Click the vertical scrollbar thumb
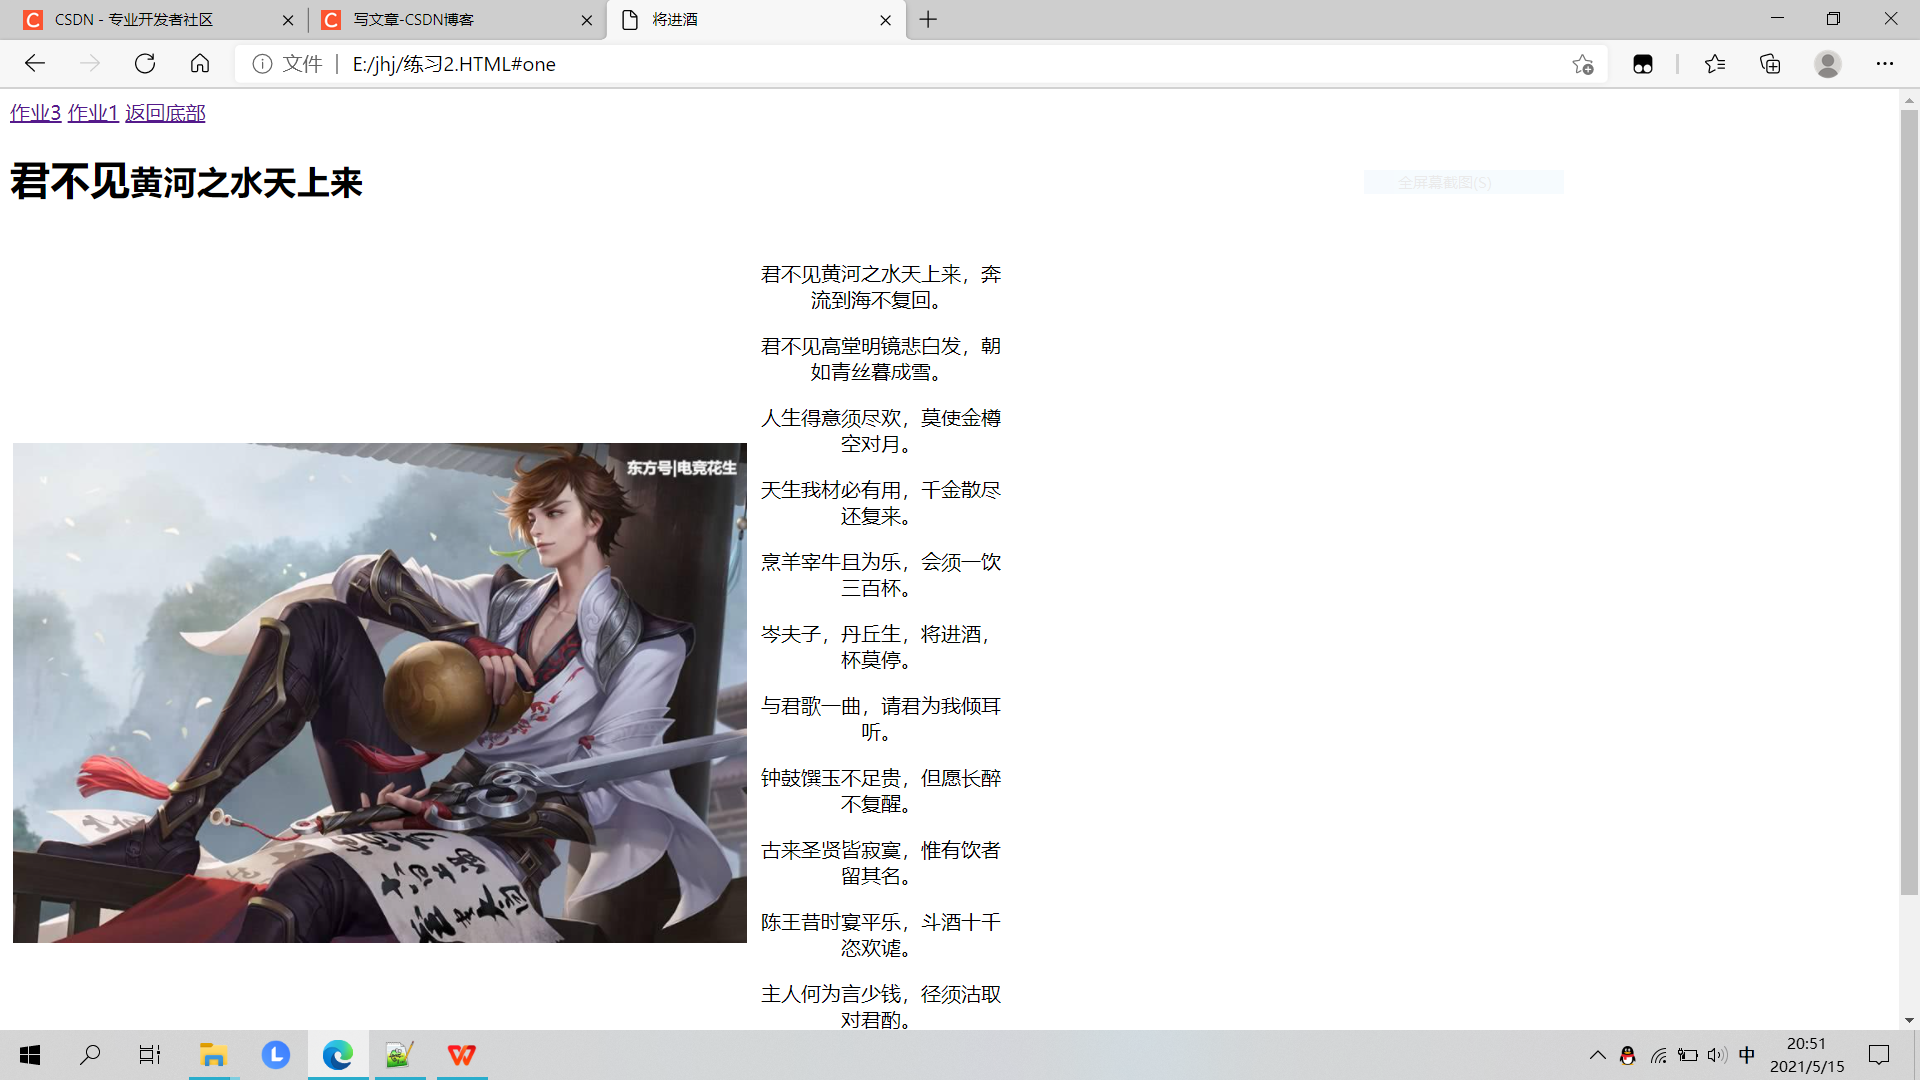This screenshot has height=1080, width=1920. point(1909,503)
